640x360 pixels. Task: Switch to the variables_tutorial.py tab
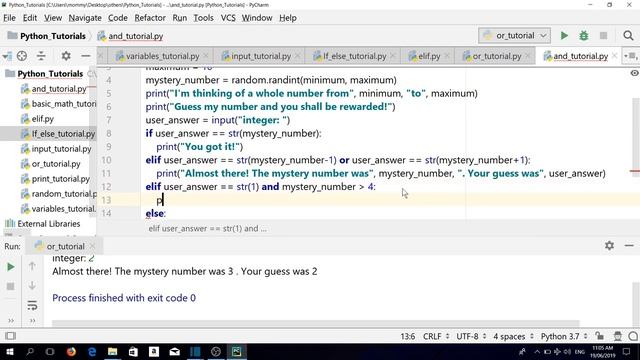click(162, 56)
